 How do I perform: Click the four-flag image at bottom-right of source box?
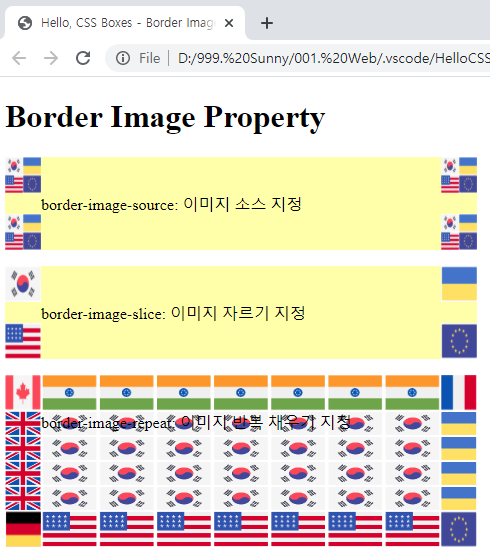click(459, 232)
